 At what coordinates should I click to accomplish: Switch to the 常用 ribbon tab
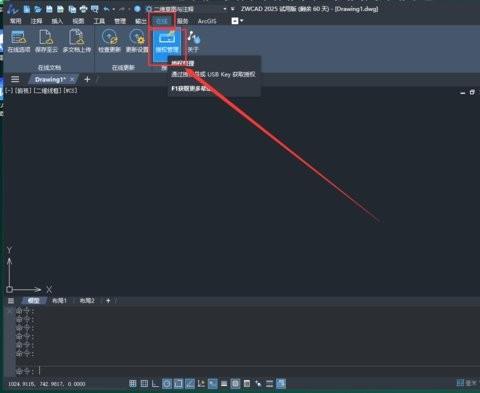pyautogui.click(x=15, y=21)
